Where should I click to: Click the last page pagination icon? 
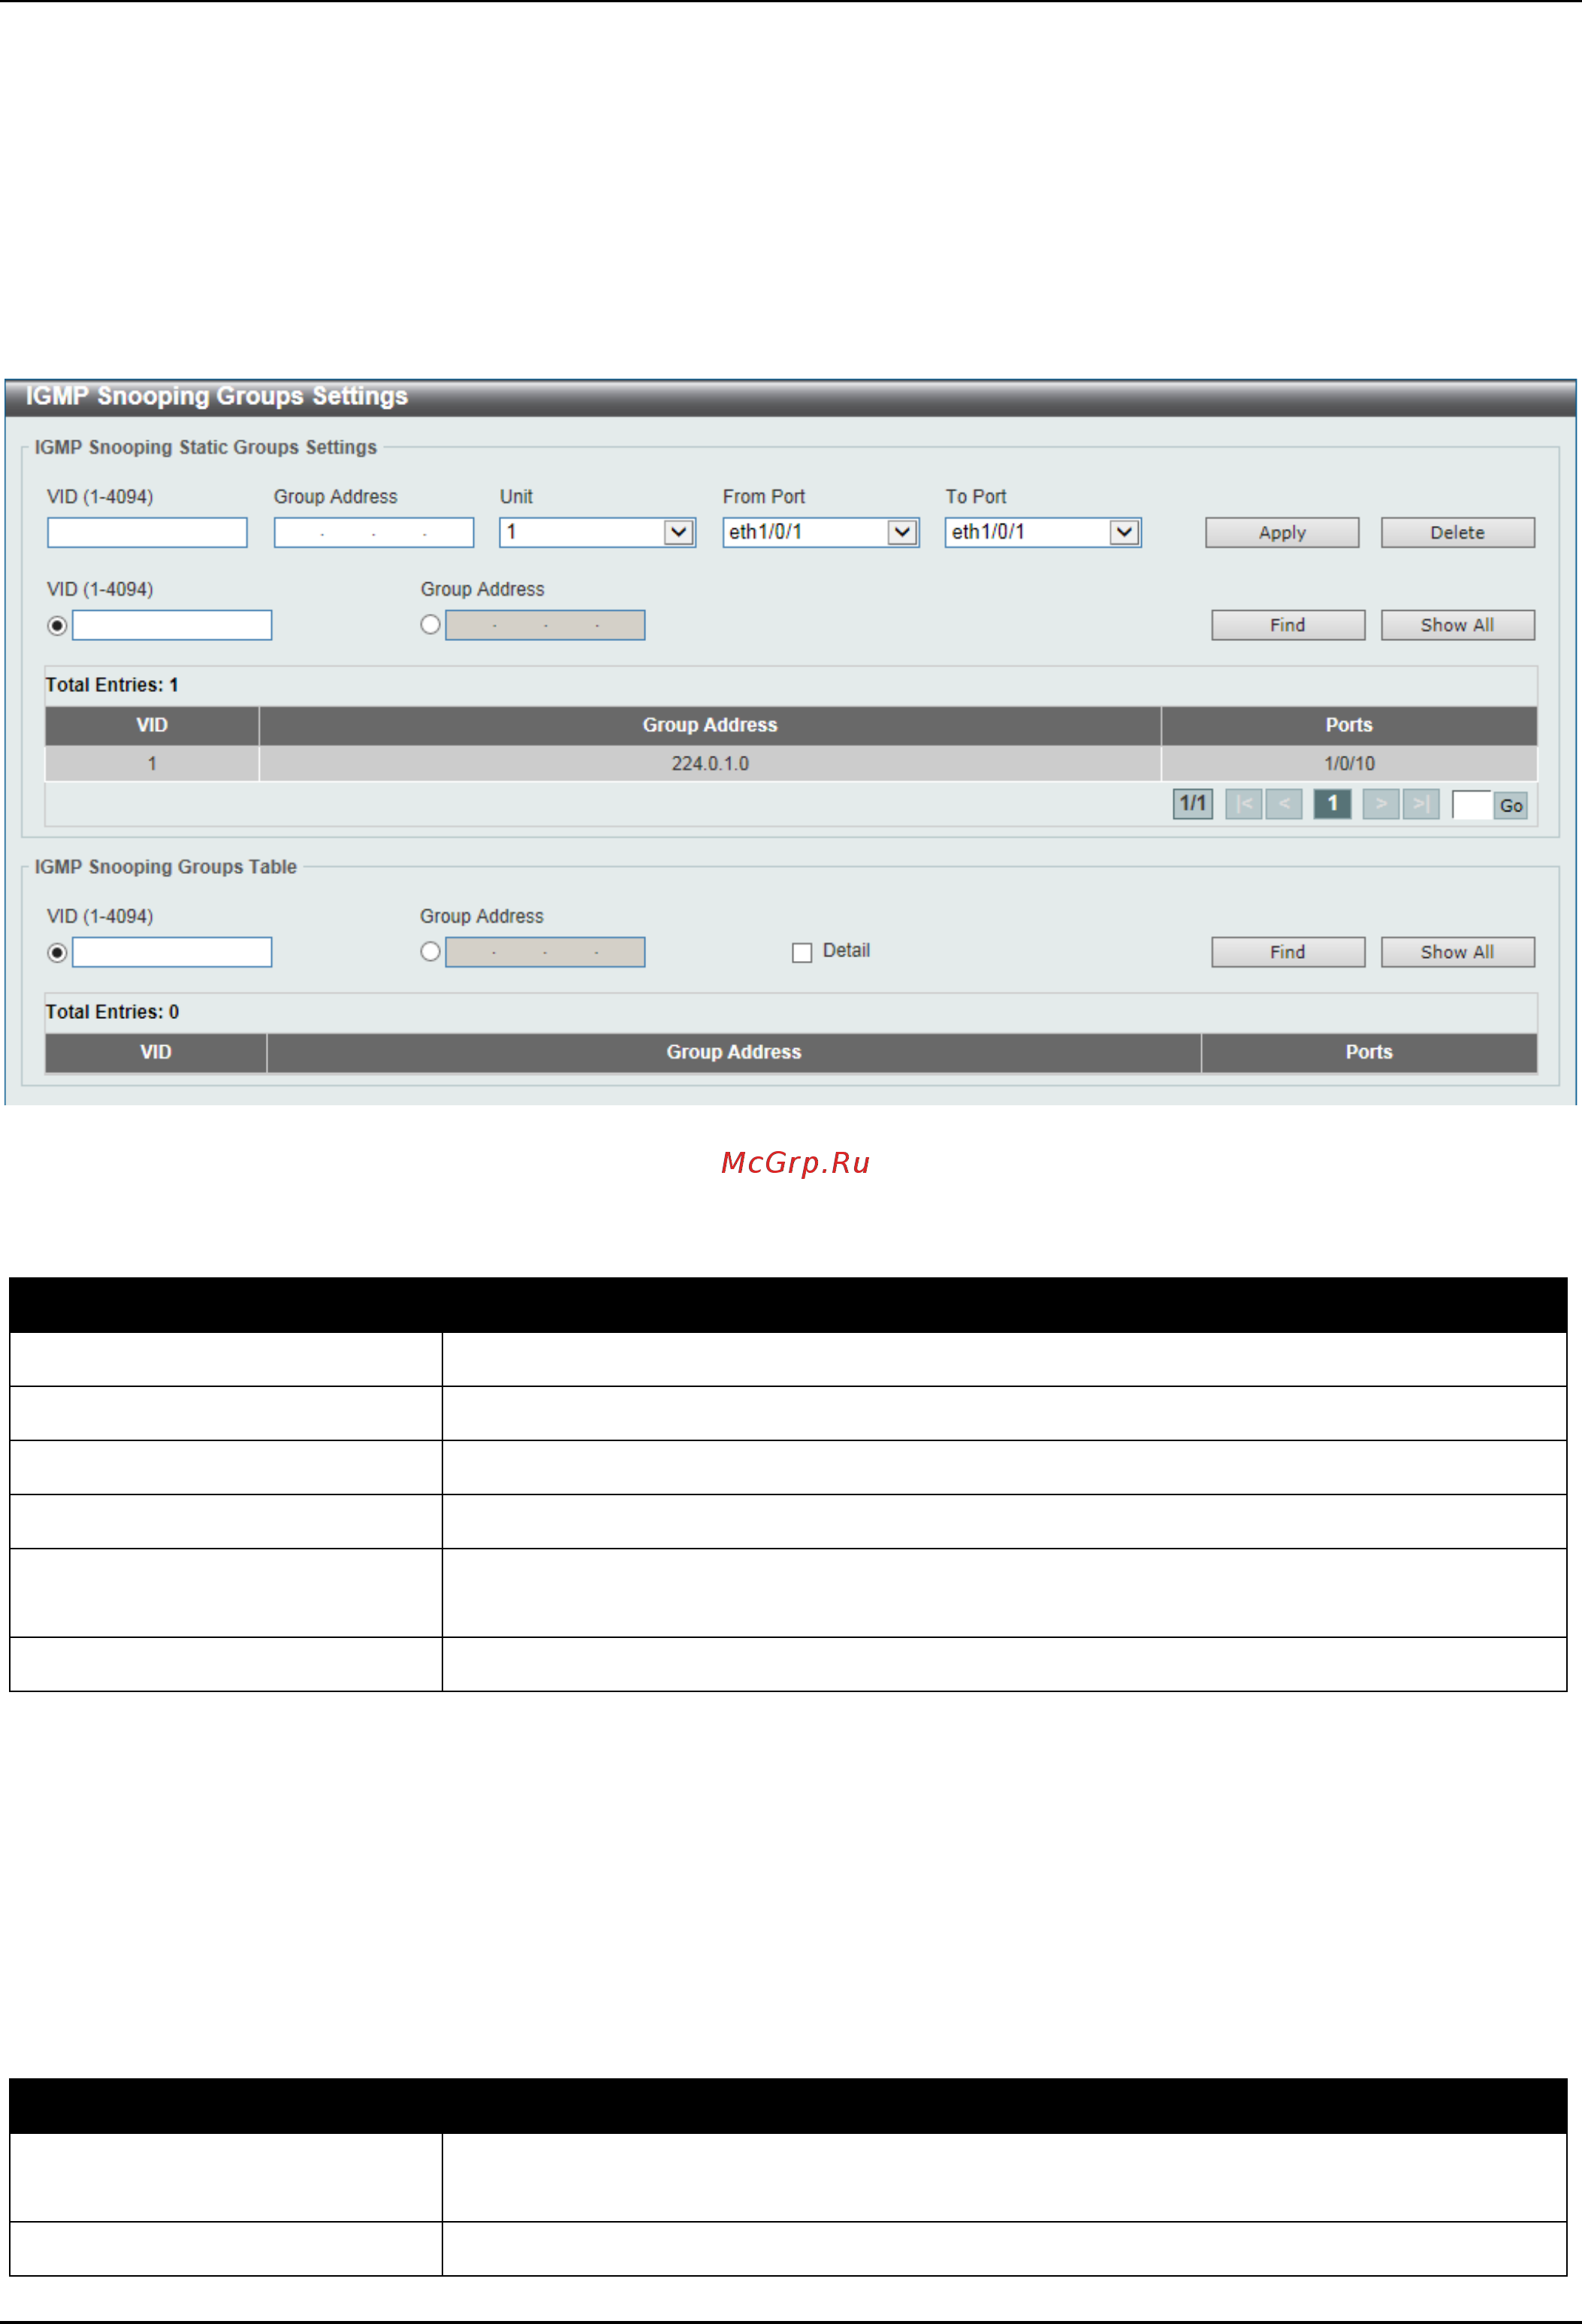1420,804
